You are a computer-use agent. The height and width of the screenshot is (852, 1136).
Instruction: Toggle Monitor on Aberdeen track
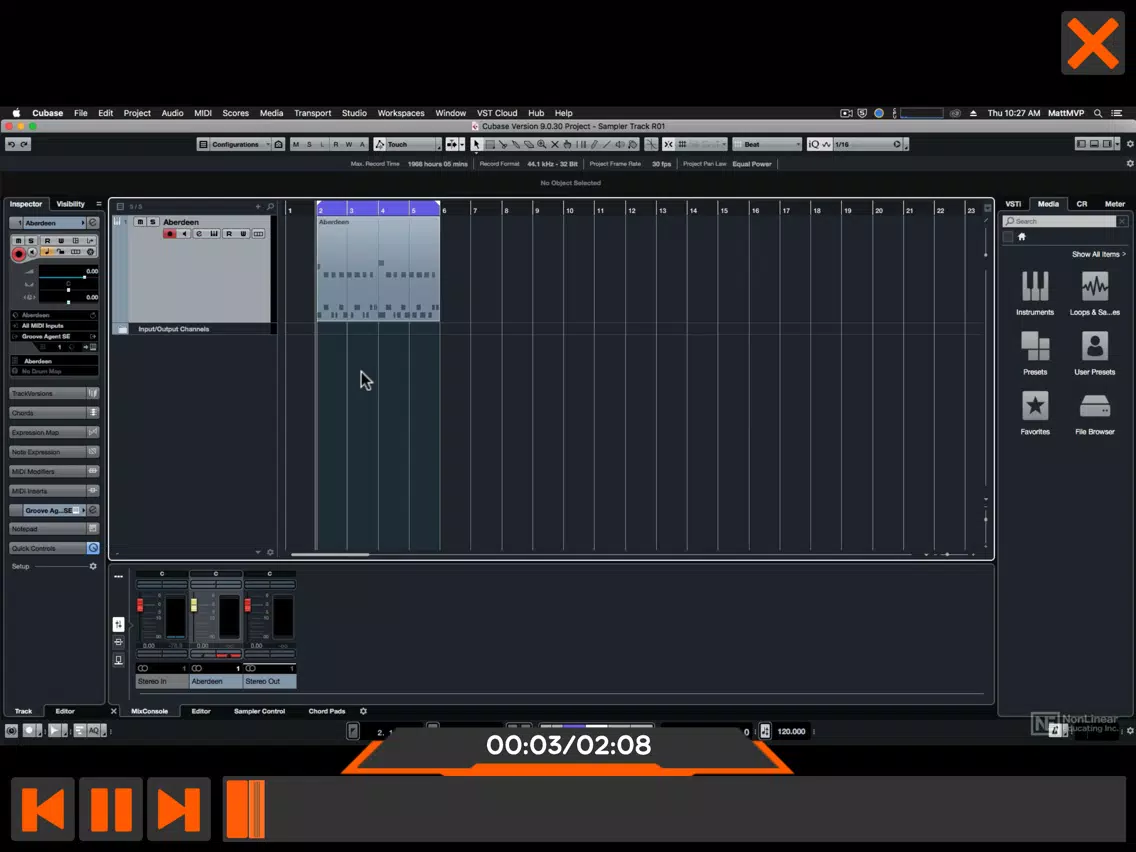pos(184,234)
